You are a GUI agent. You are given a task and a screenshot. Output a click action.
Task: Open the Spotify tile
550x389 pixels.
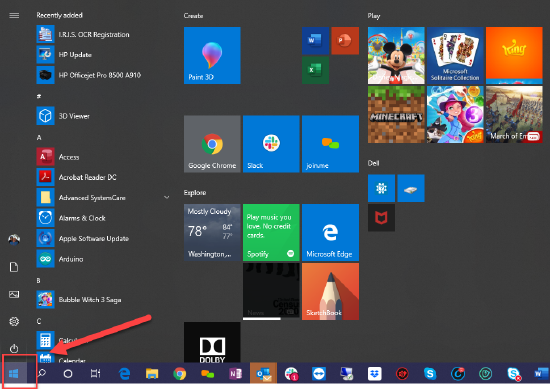coord(271,233)
